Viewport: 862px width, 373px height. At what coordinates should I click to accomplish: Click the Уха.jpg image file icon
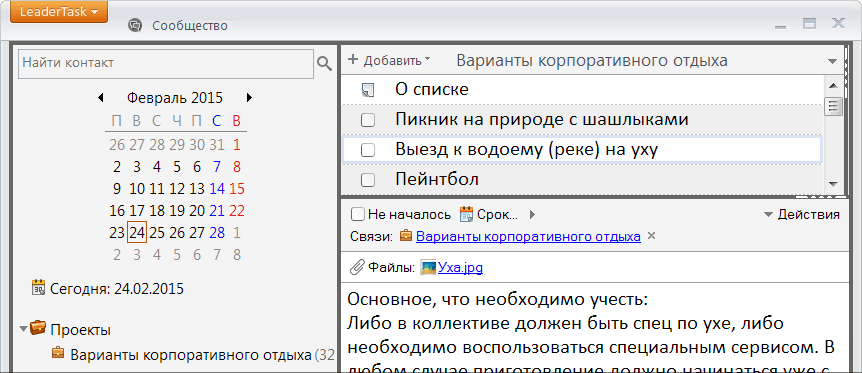tap(428, 267)
